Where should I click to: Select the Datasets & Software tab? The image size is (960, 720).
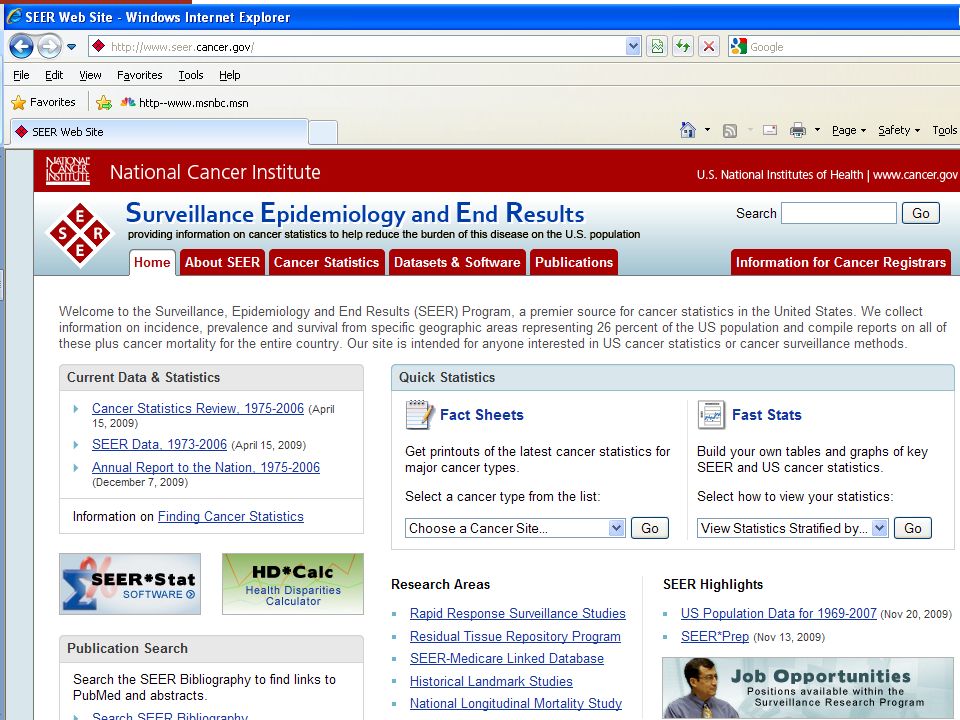[x=457, y=263]
